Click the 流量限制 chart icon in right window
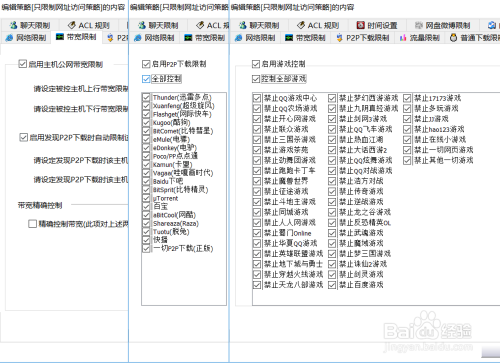500x364 pixels. point(403,38)
